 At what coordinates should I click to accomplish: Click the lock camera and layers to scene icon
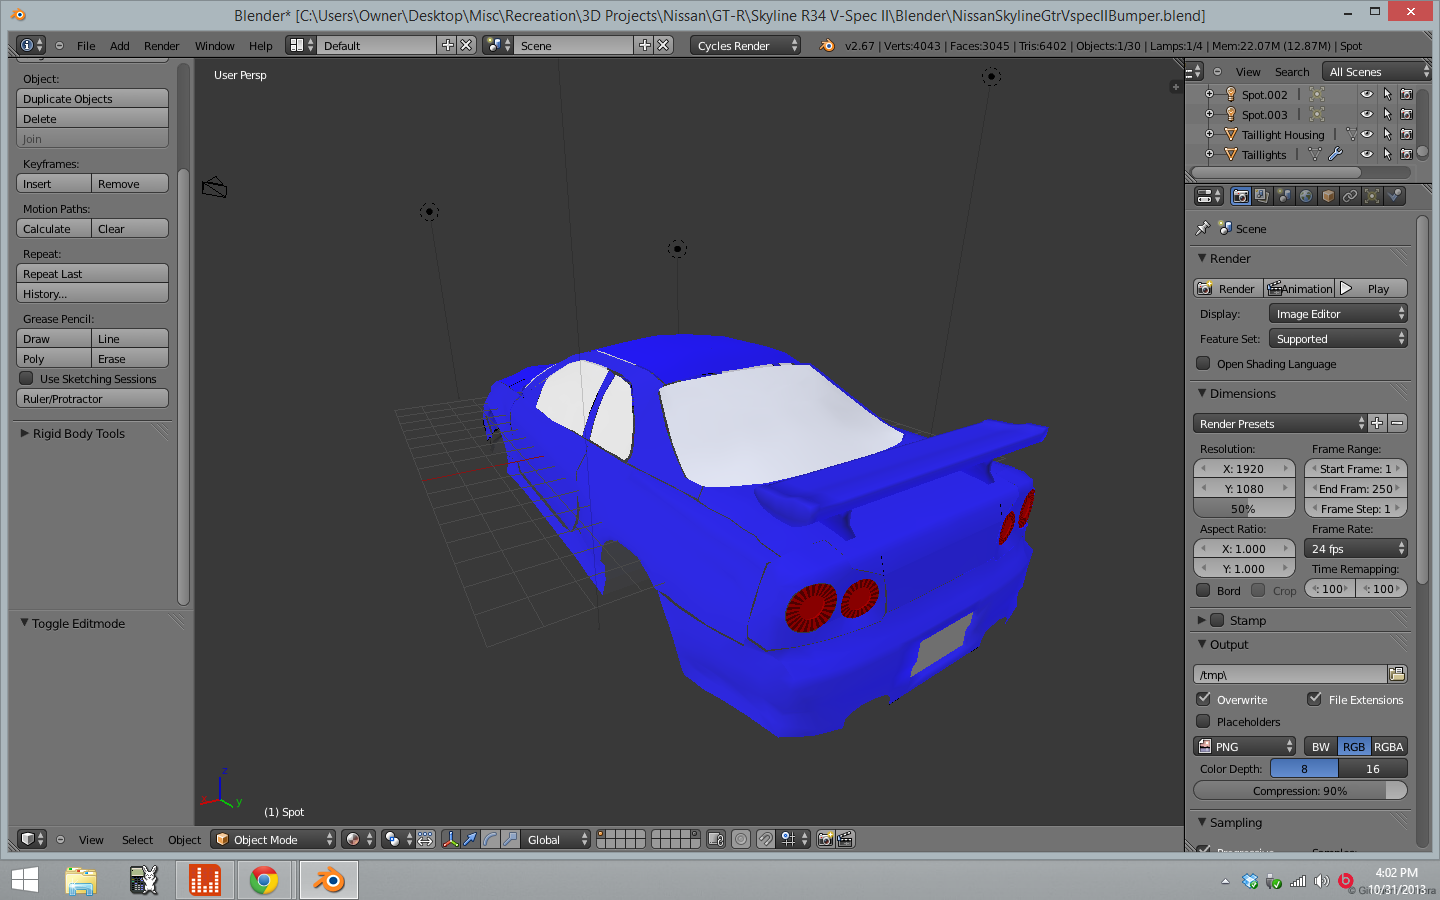pos(716,839)
